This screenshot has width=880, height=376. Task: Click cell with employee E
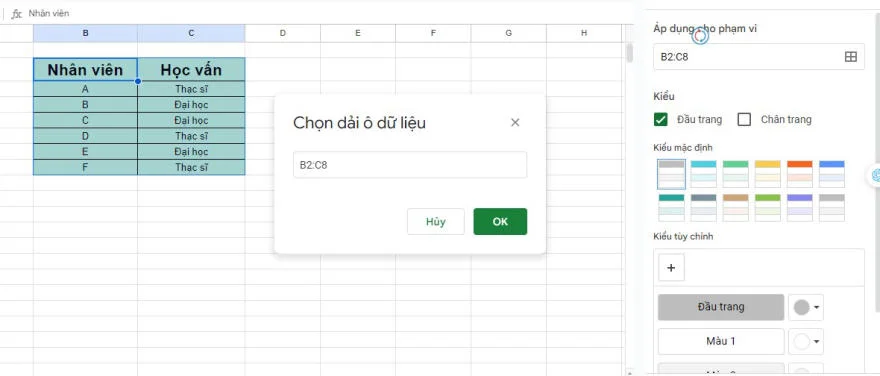click(85, 152)
